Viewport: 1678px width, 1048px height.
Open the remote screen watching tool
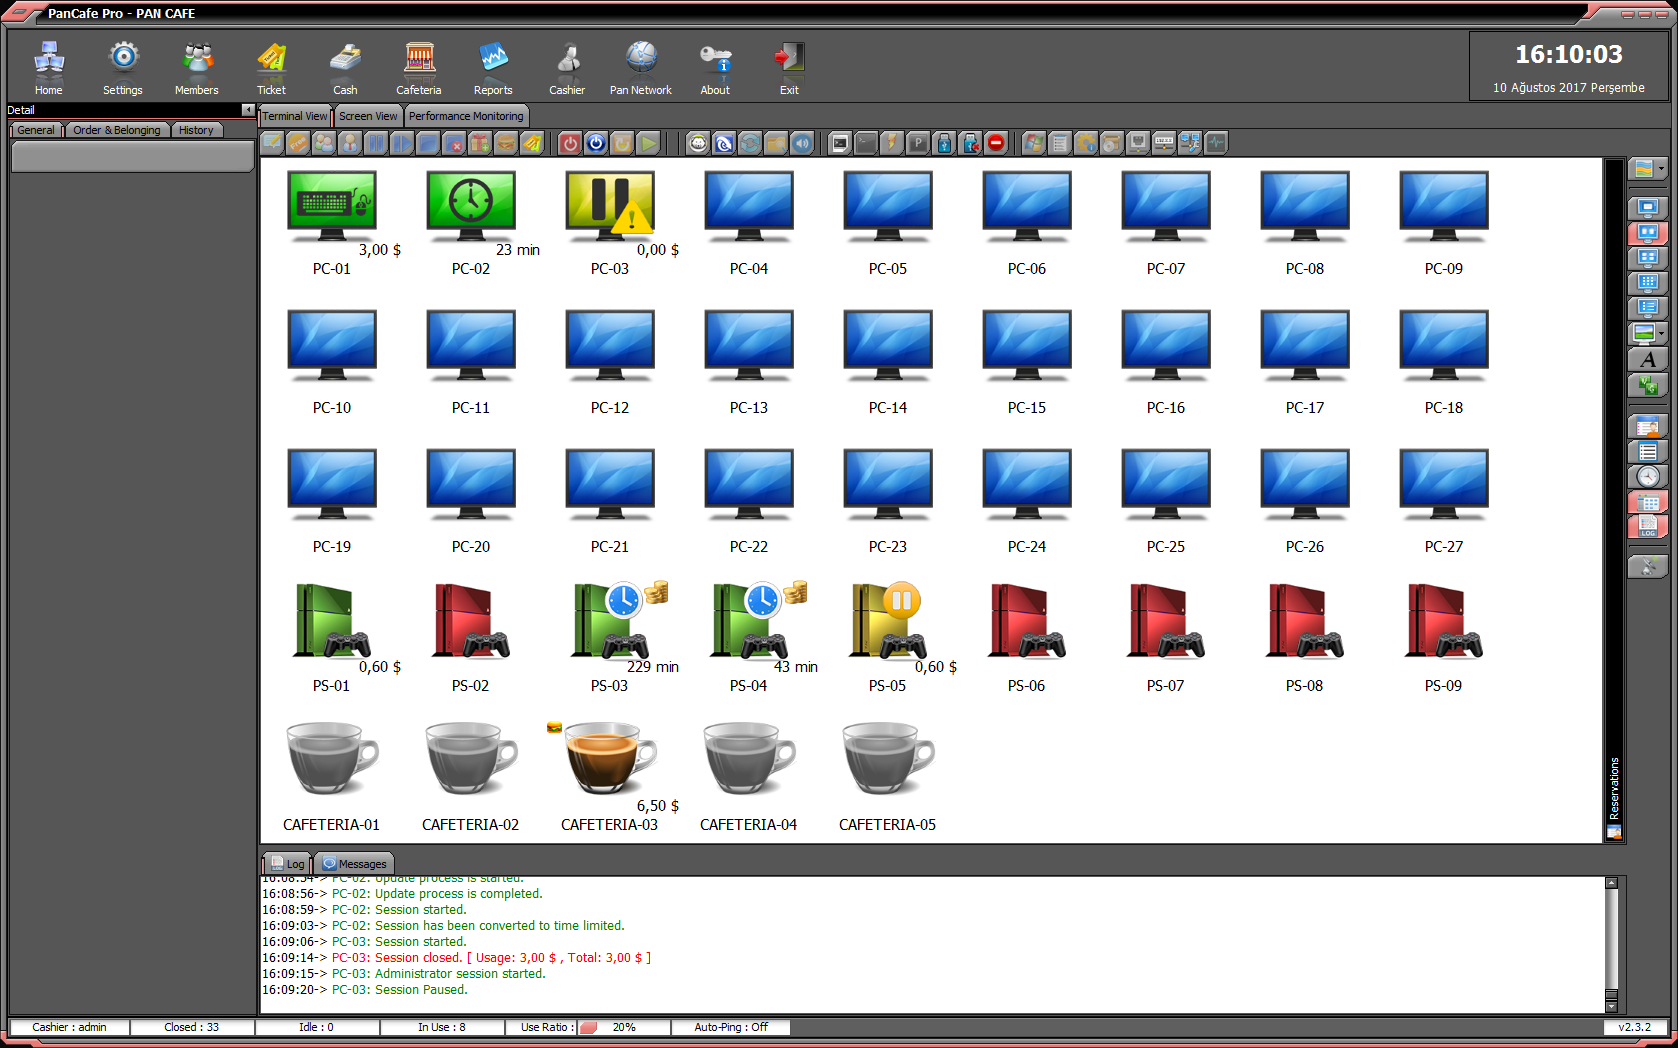tap(724, 143)
